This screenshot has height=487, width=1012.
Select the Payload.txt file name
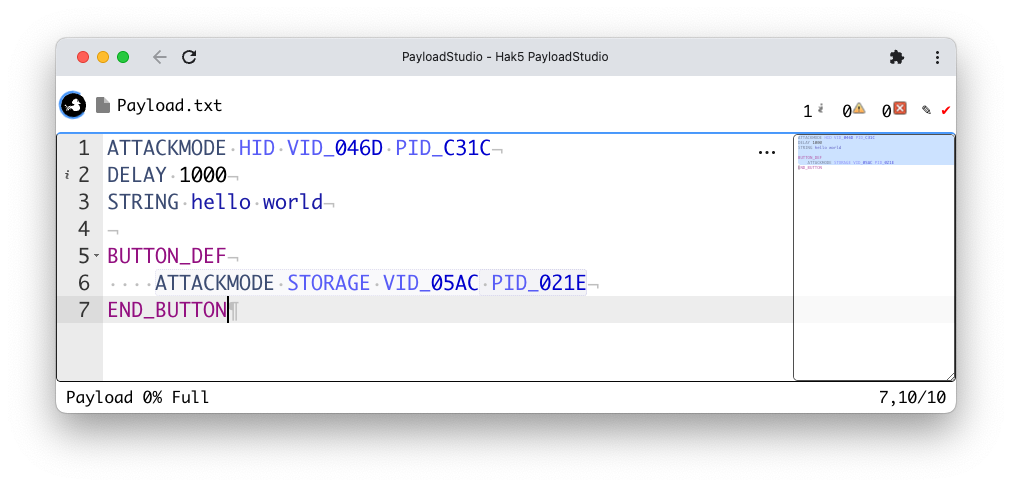169,105
